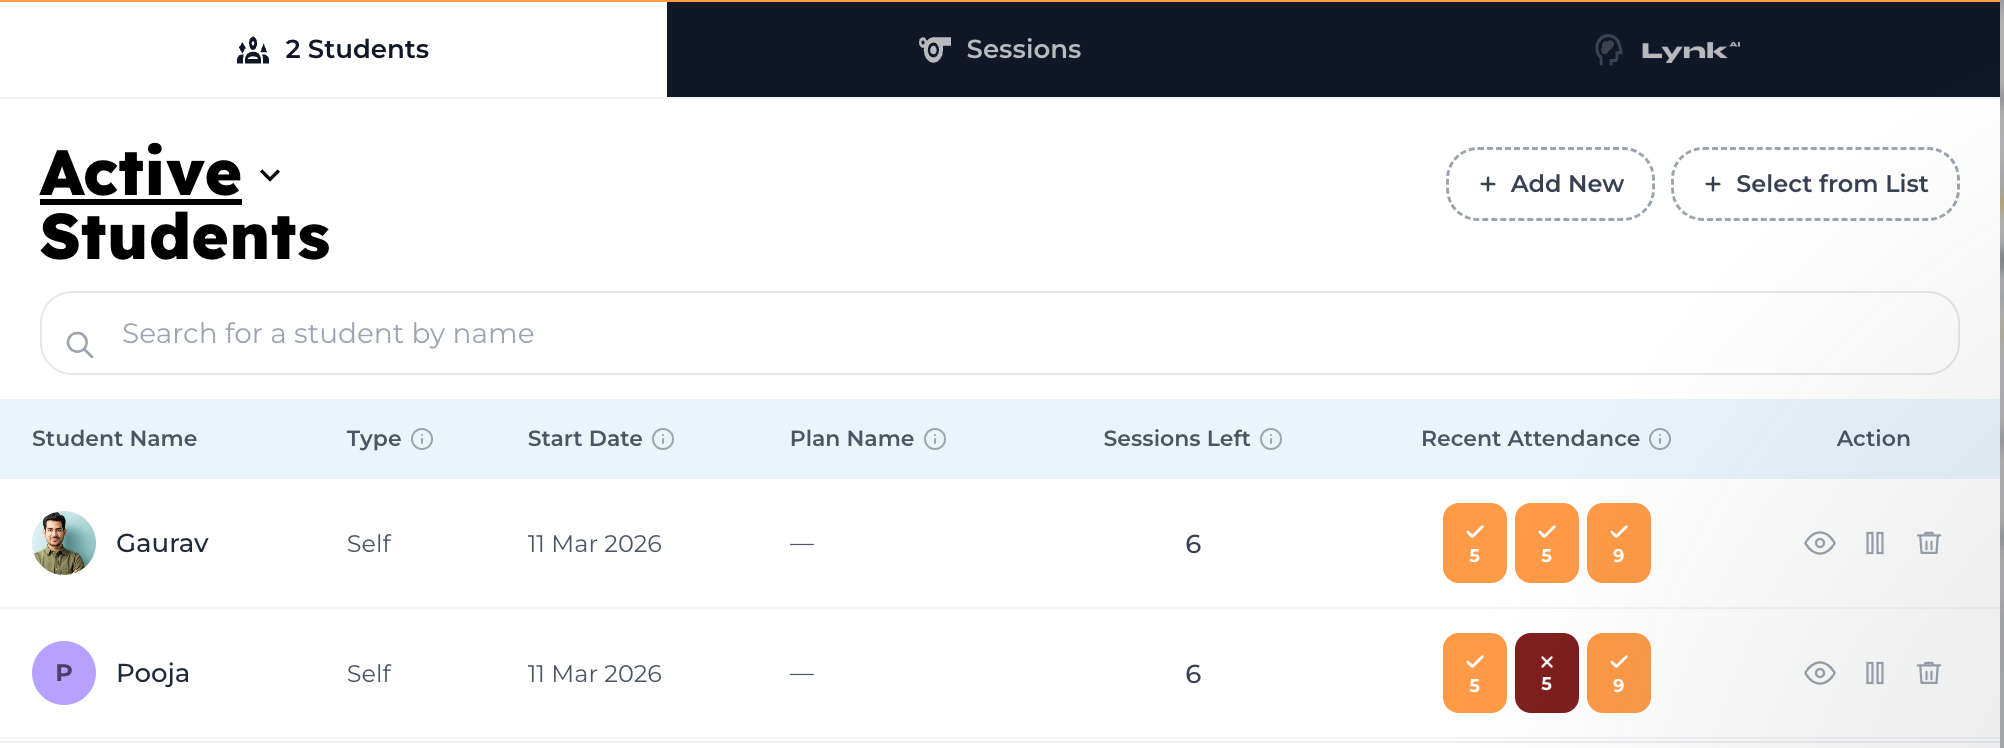Select the 2 Students tab

coord(333,49)
